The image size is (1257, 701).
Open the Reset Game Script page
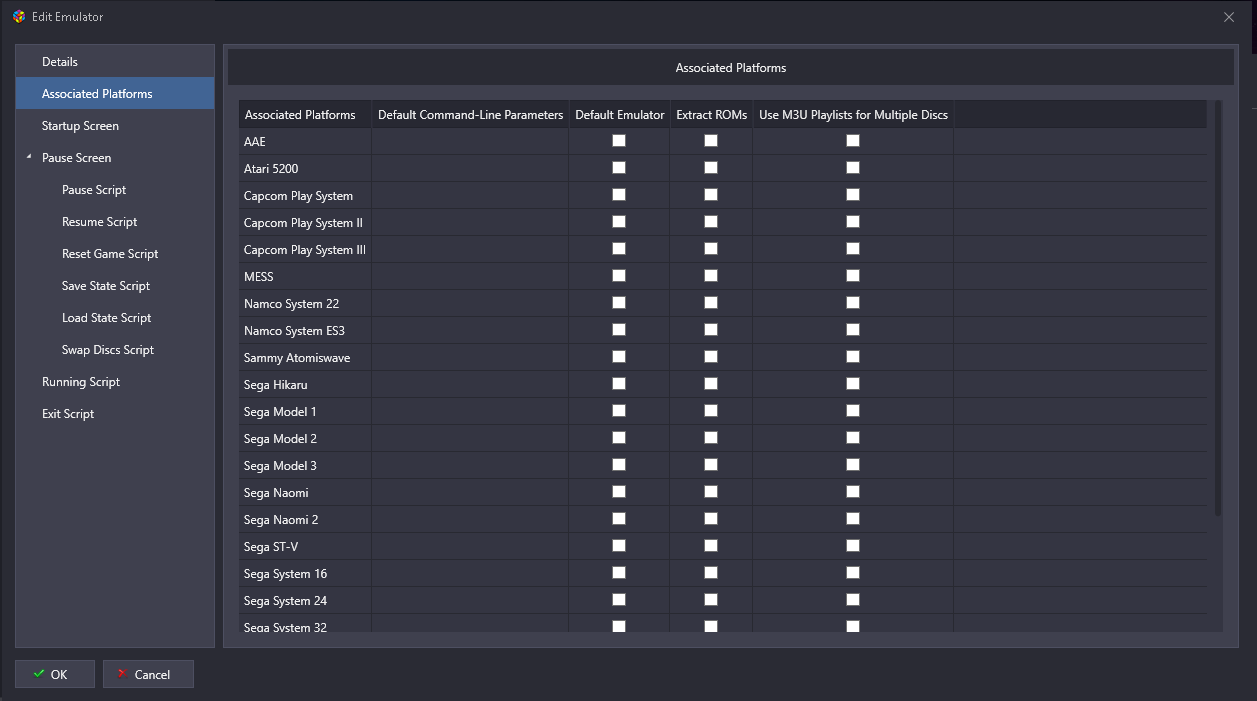[x=110, y=254]
